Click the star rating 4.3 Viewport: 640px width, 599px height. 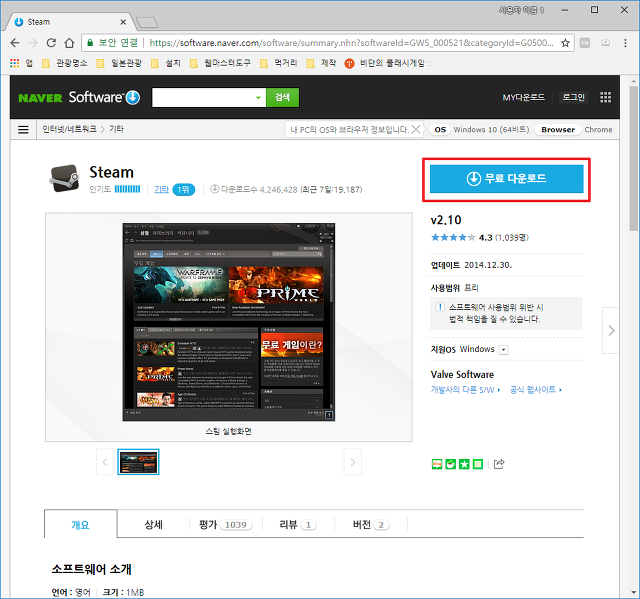coord(480,237)
